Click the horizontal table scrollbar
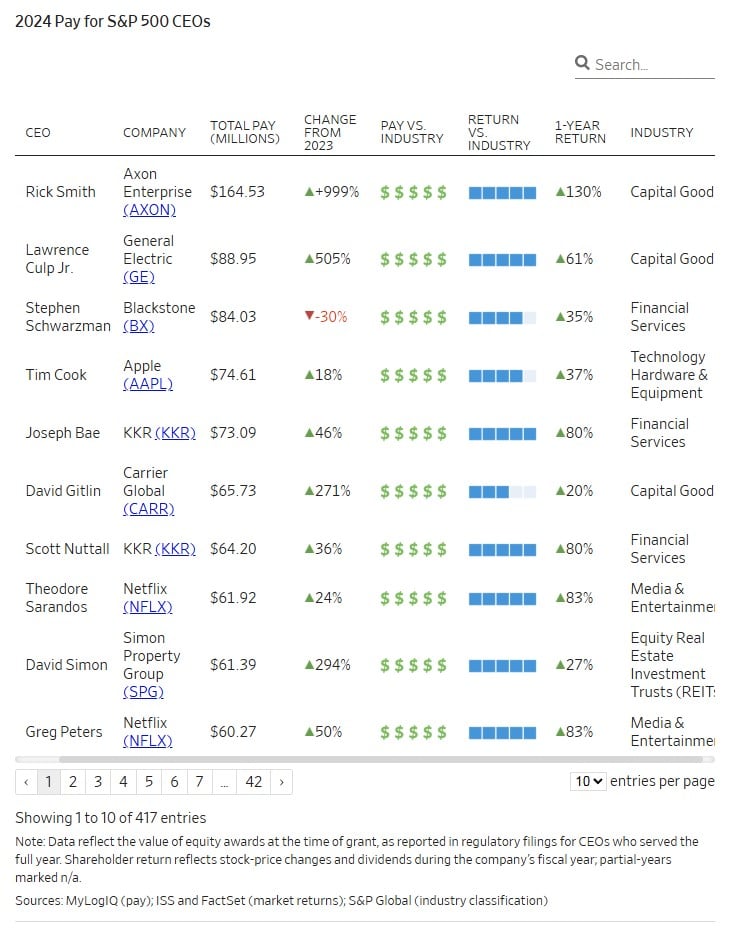Image resolution: width=730 pixels, height=931 pixels. pos(380,759)
